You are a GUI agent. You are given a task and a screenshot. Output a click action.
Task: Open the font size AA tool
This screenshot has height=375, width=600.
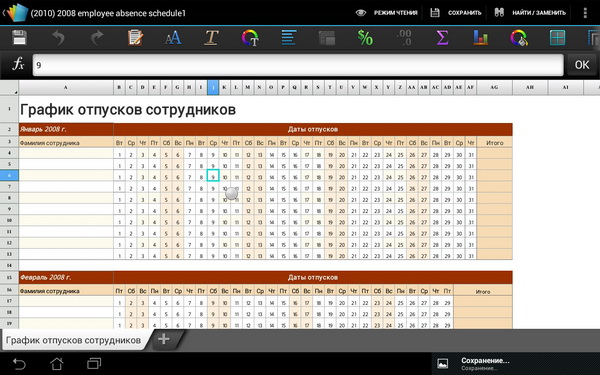click(x=173, y=38)
